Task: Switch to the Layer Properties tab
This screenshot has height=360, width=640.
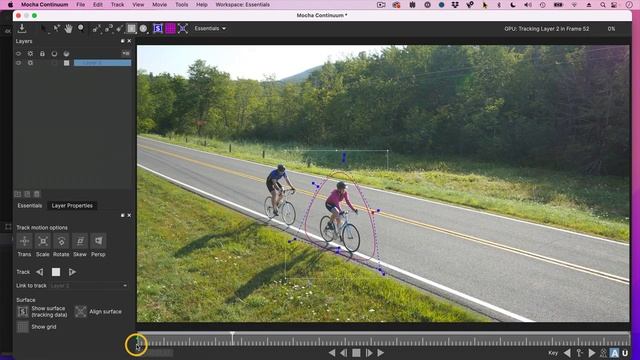Action: point(72,205)
